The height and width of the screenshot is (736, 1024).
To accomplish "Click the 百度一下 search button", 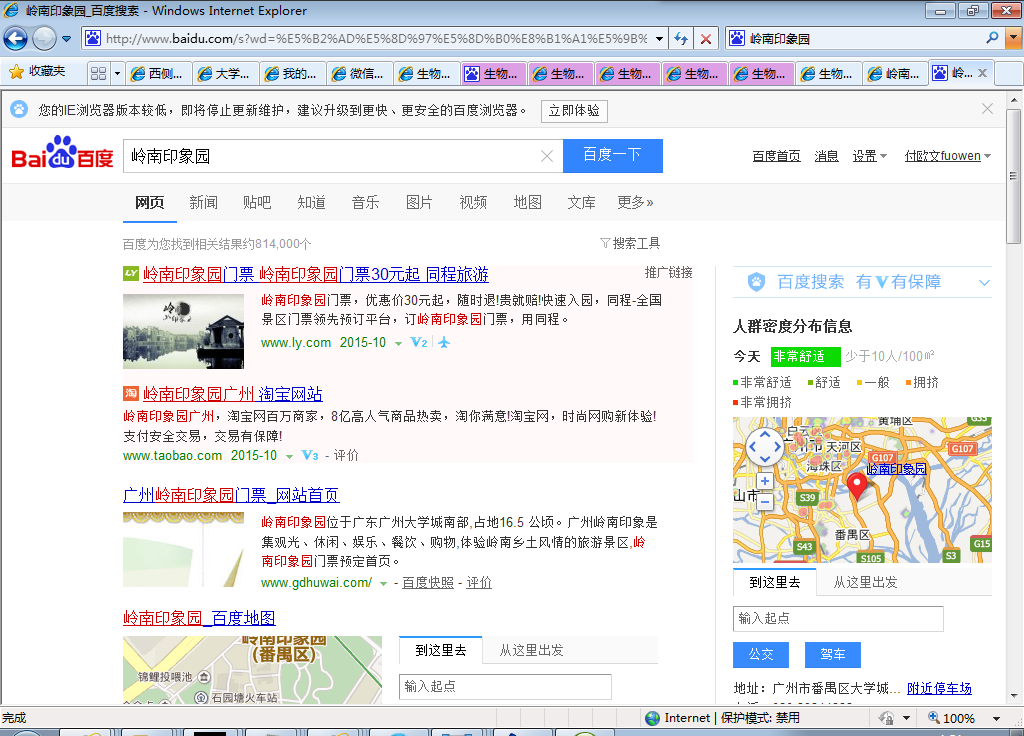I will tap(612, 155).
